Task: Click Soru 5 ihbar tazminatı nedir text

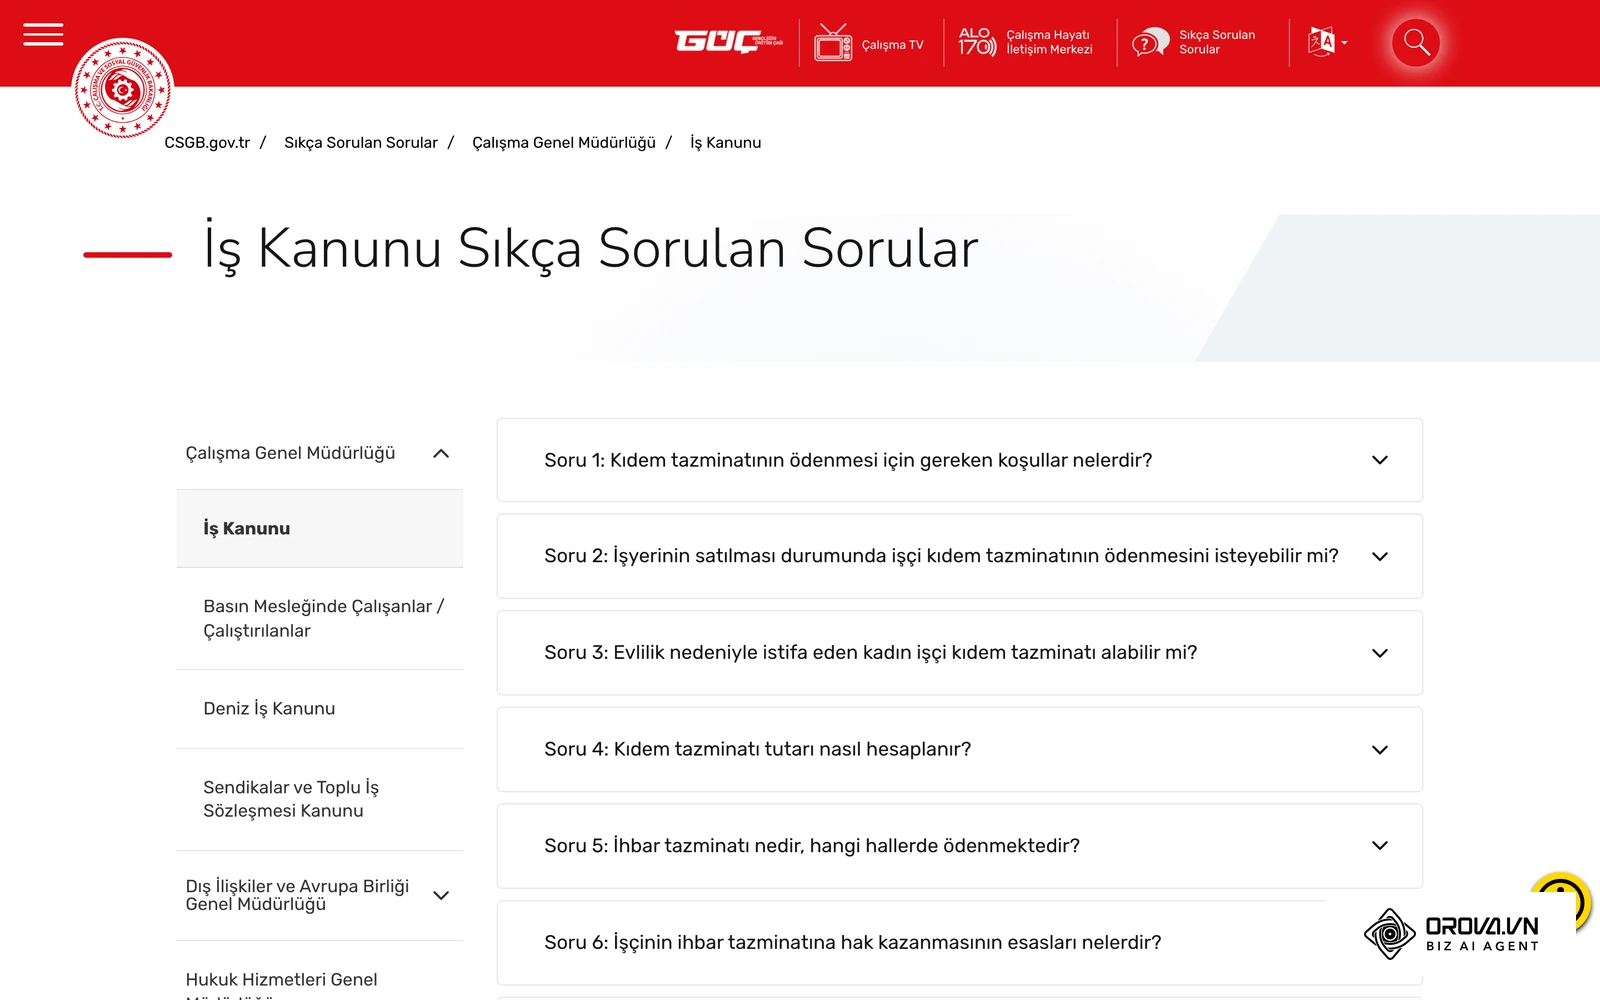Action: click(812, 846)
